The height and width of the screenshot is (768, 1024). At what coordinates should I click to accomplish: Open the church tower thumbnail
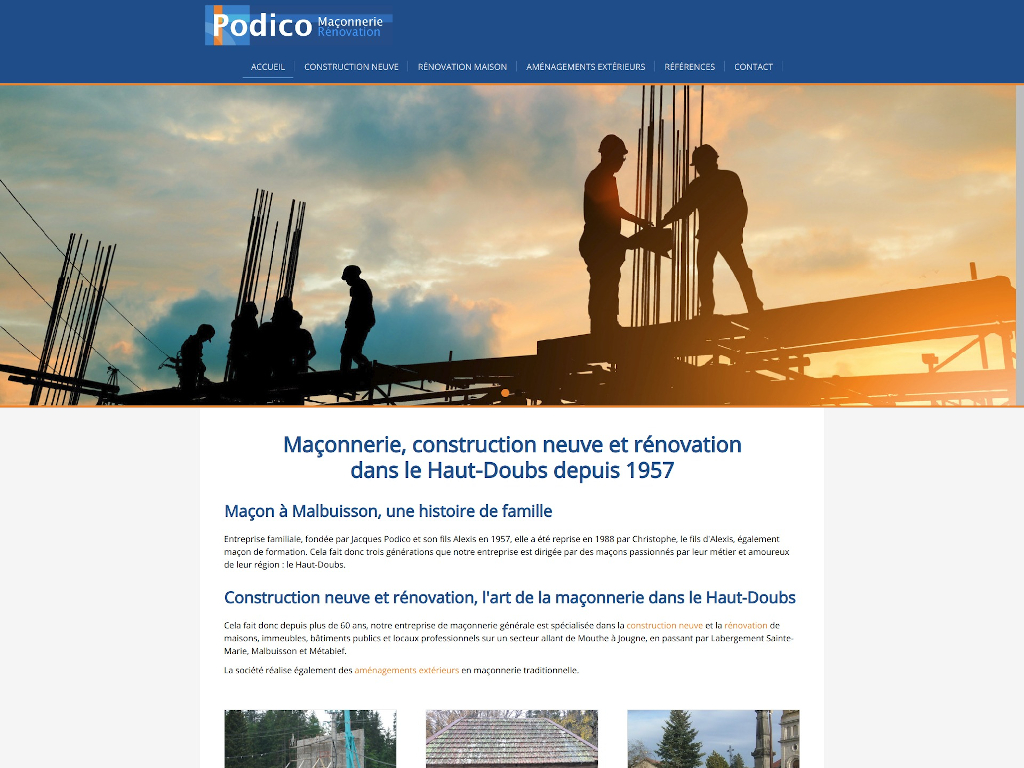pos(712,738)
